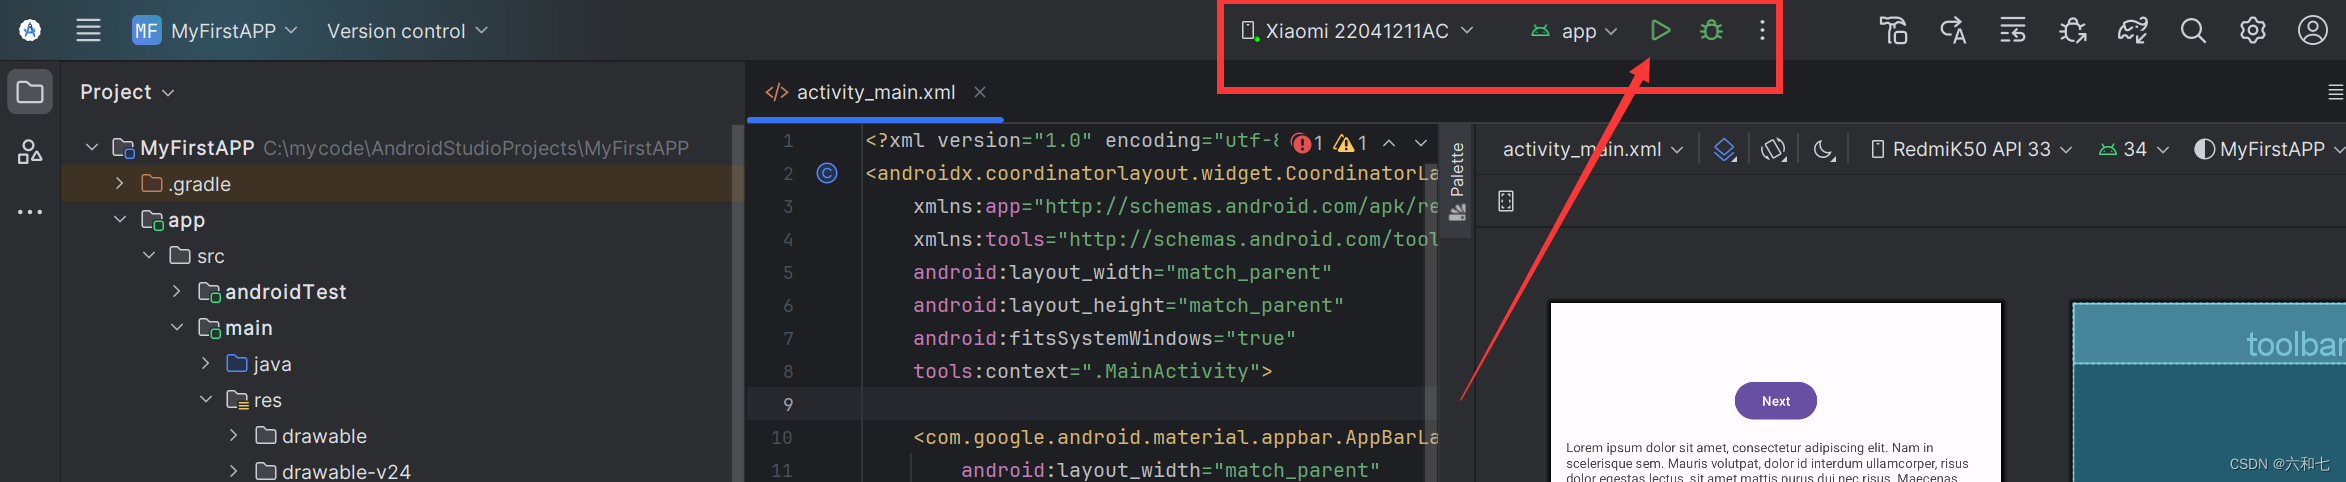Open the Project tool window folder icon

tap(30, 93)
